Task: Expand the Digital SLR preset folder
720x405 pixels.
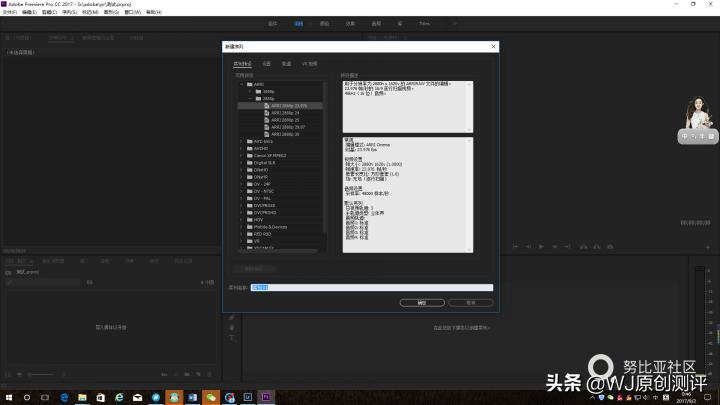Action: pyautogui.click(x=241, y=162)
